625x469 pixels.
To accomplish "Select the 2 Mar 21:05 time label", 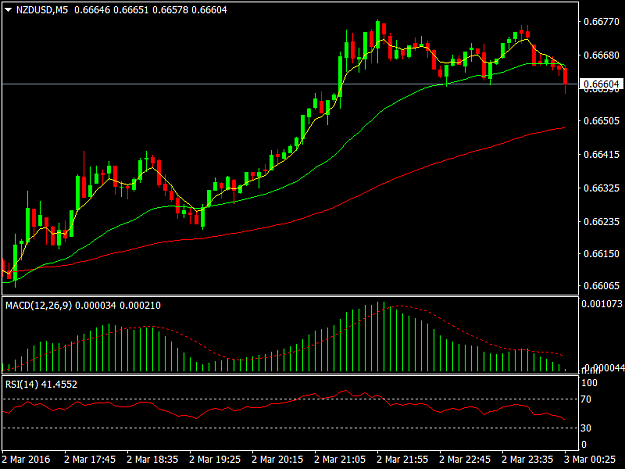I will click(x=340, y=459).
